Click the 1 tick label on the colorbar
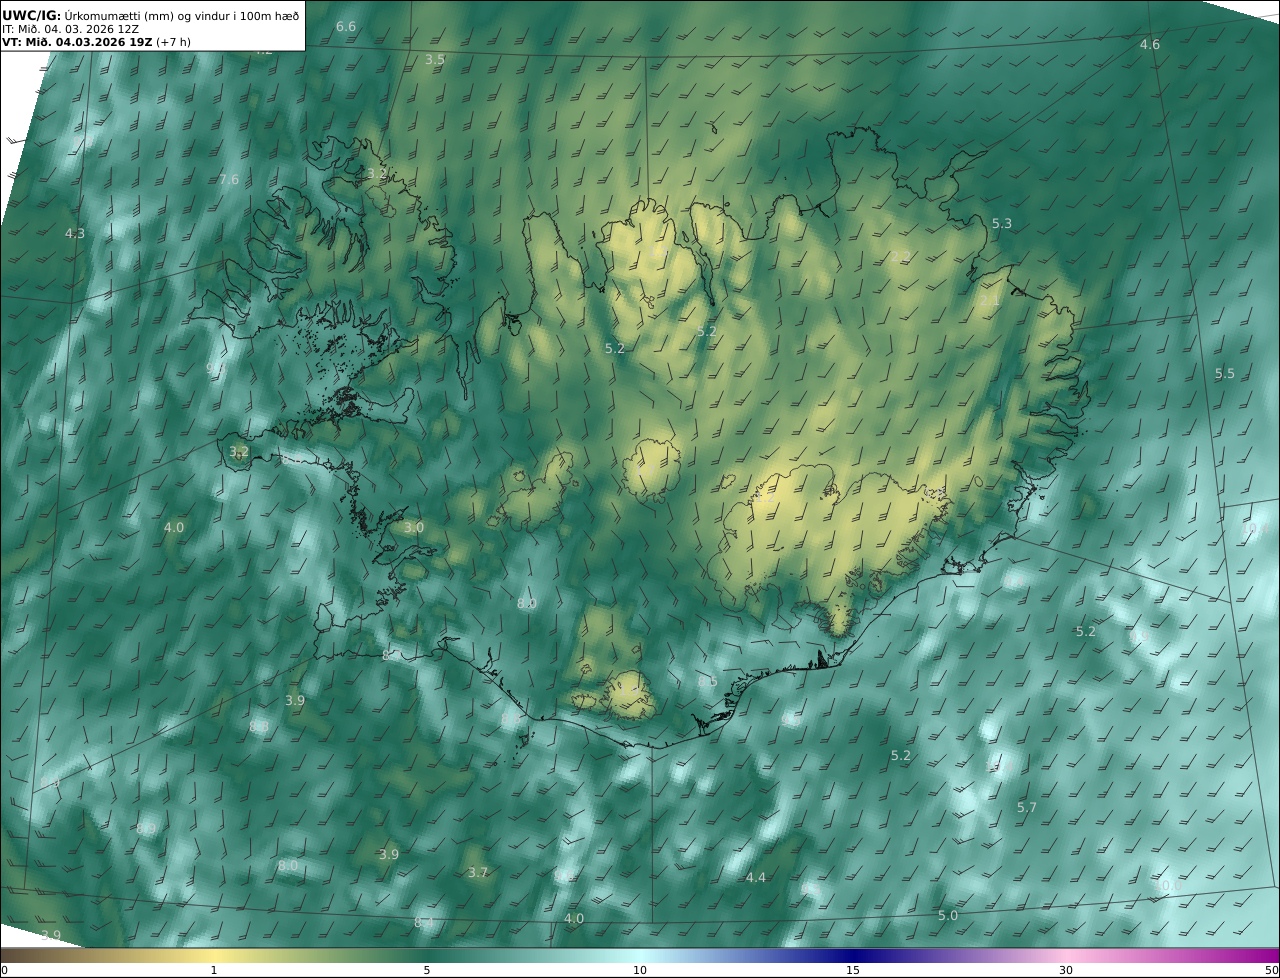1280x978 pixels. 213,970
